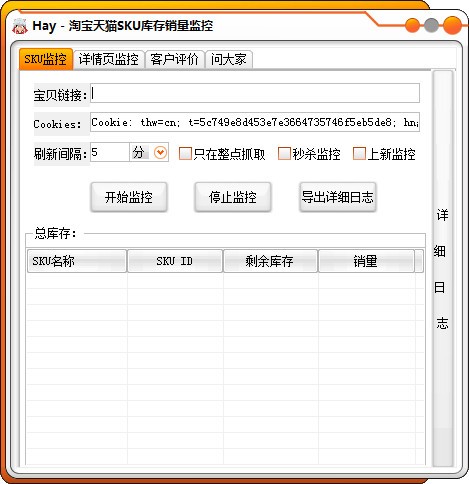469x484 pixels.
Task: Switch to the 问大家 tab
Action: click(x=228, y=60)
